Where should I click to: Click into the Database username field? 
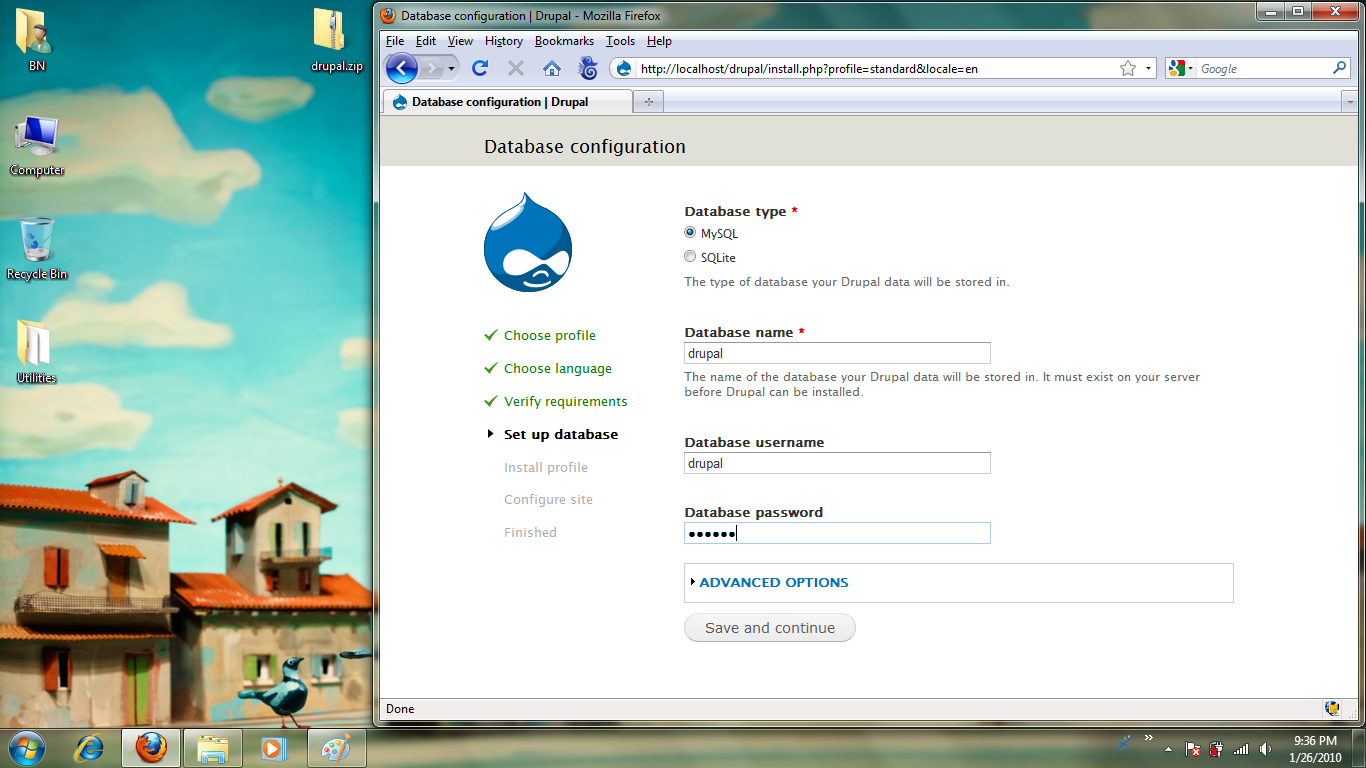(x=837, y=463)
